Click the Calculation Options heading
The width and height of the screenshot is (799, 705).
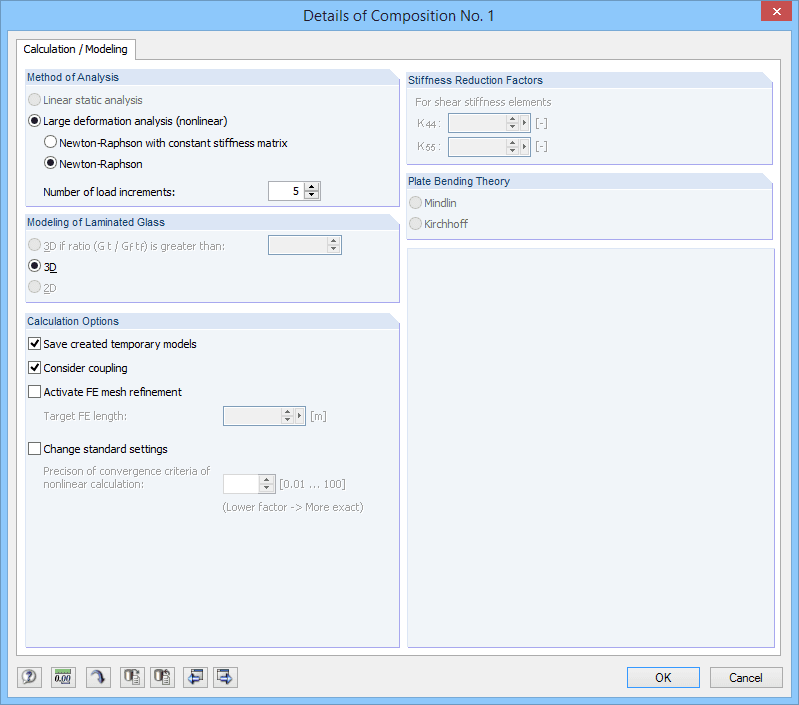[73, 321]
